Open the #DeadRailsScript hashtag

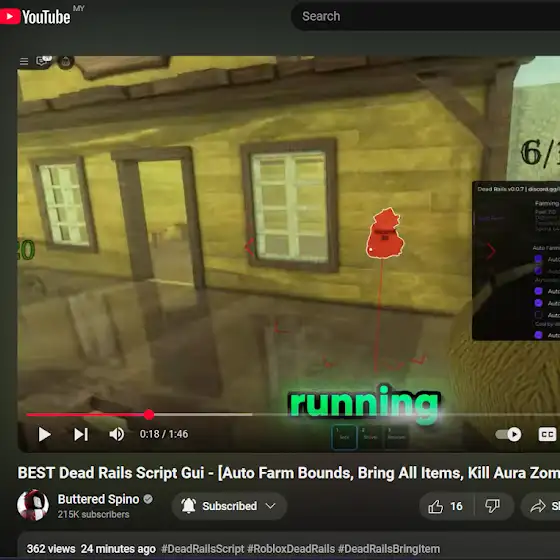coord(202,549)
